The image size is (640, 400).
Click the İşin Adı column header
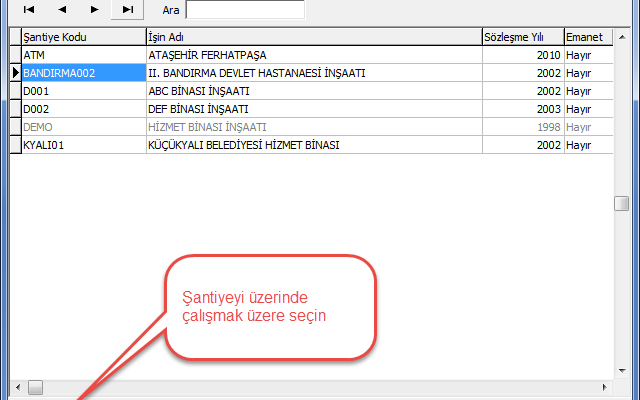(x=312, y=37)
